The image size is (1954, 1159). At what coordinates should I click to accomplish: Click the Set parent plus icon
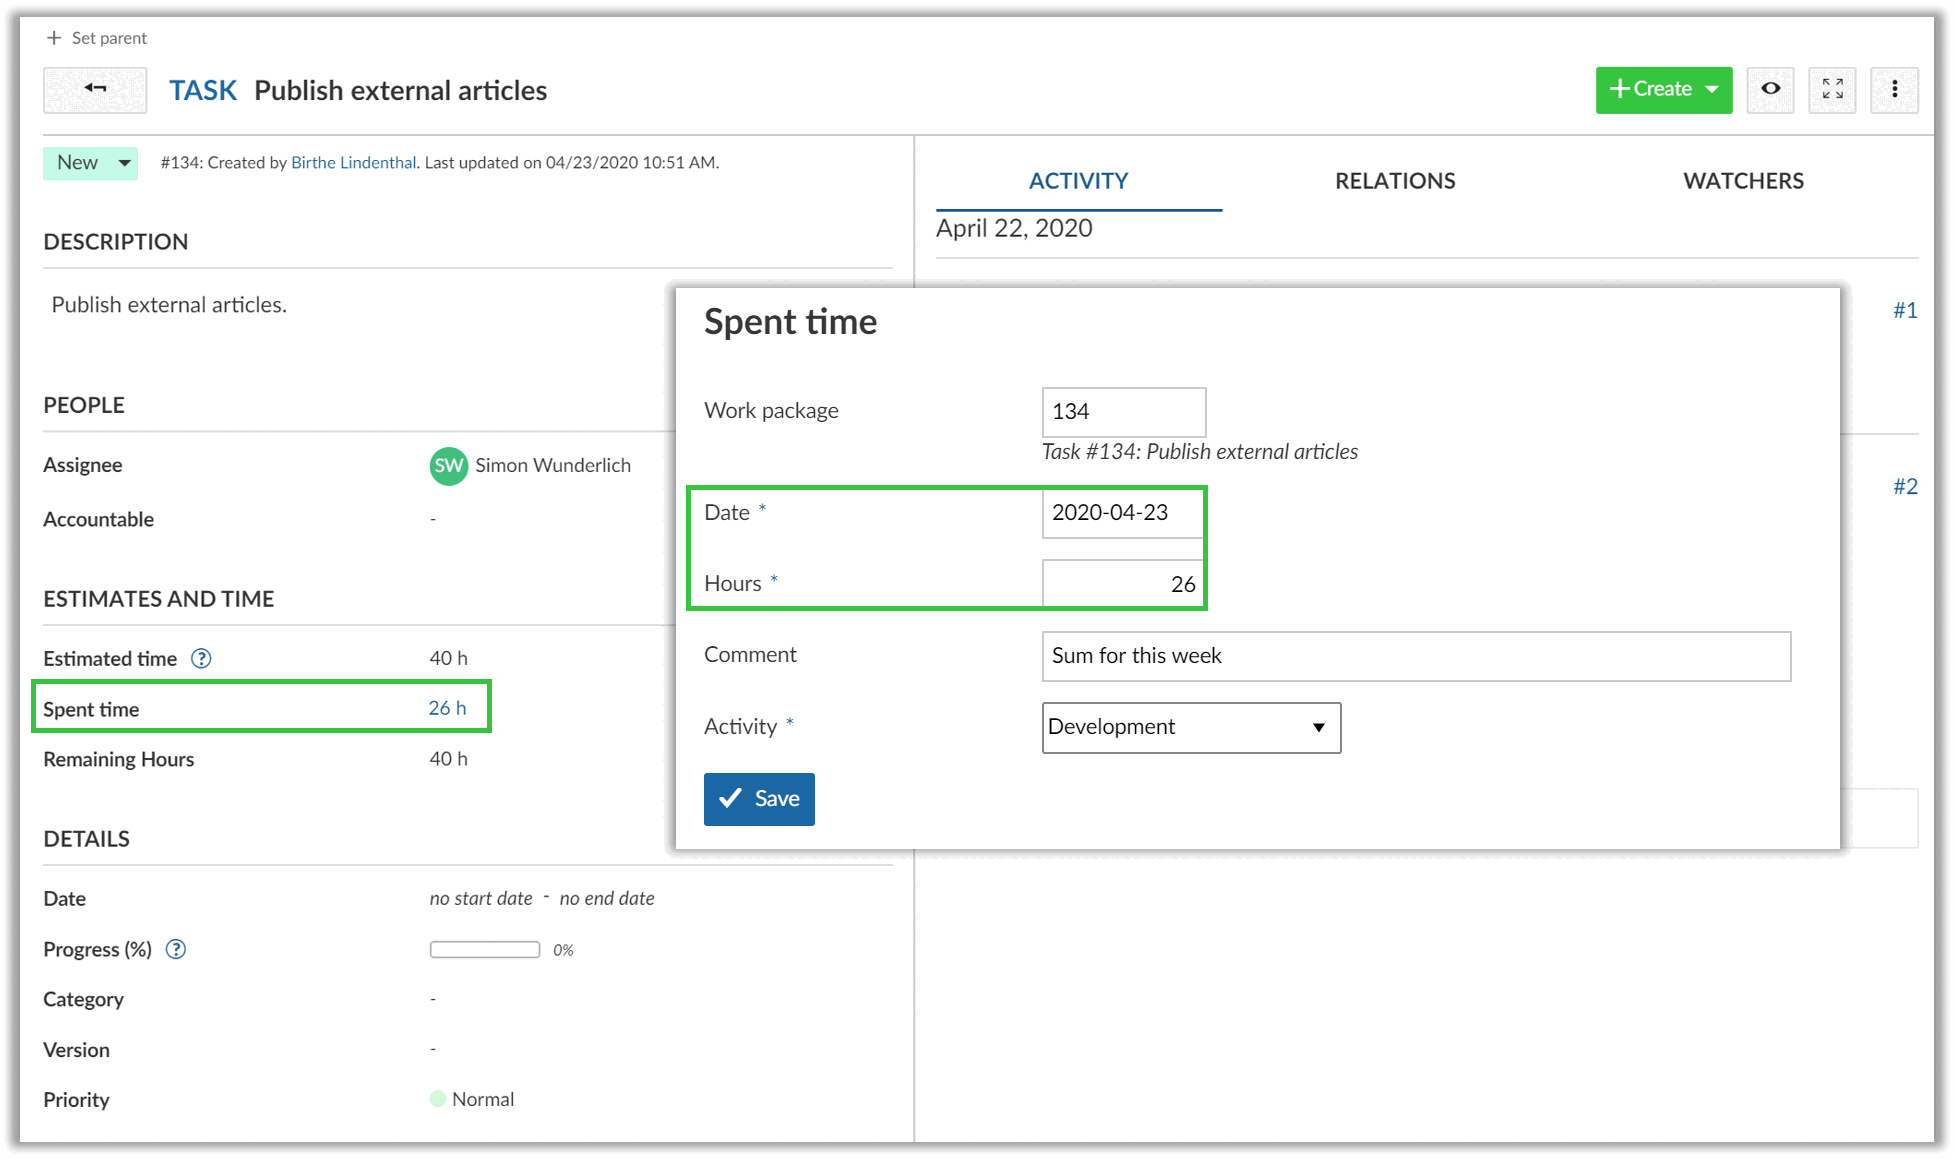pyautogui.click(x=54, y=38)
